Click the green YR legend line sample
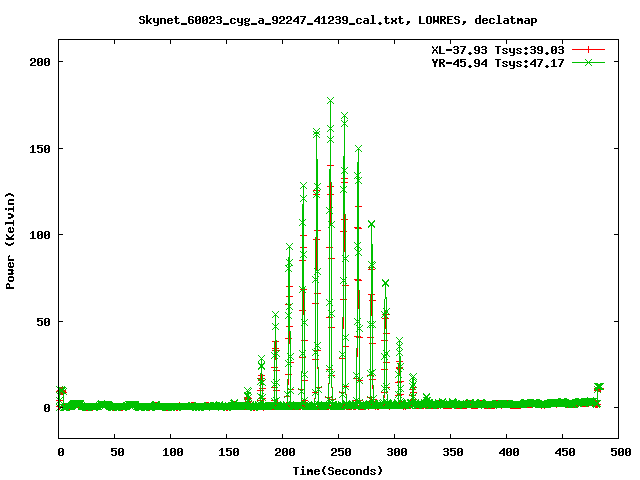The width and height of the screenshot is (640, 480). point(588,62)
